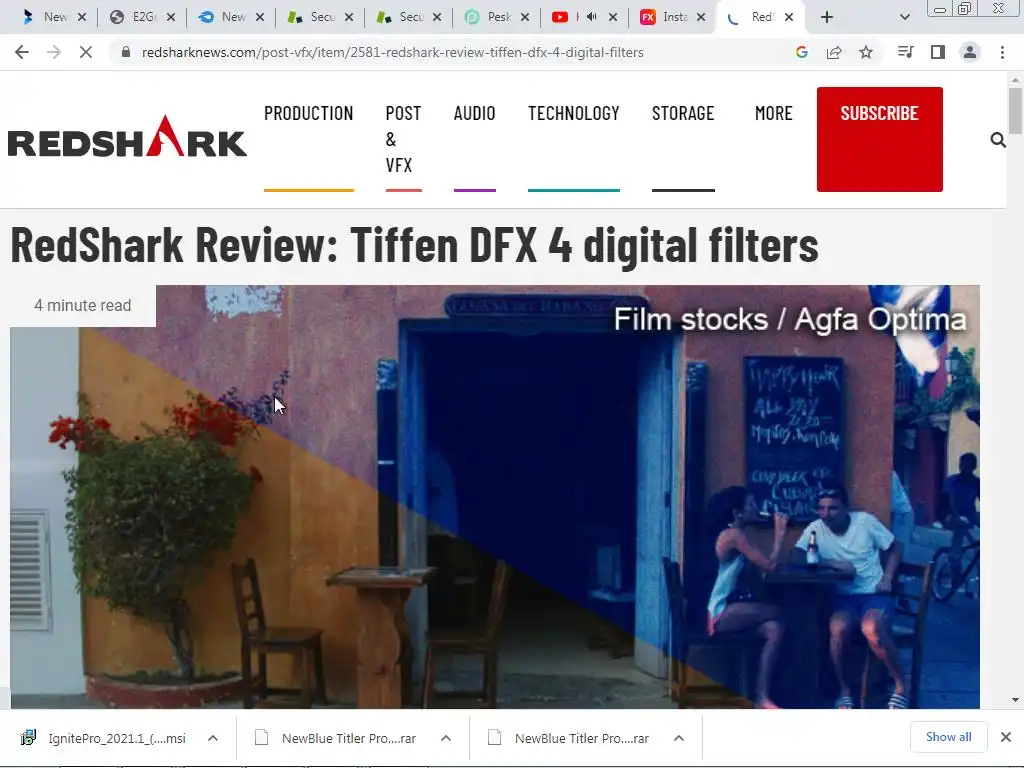Open the POST & VFX section
The image size is (1024, 768).
coord(403,139)
